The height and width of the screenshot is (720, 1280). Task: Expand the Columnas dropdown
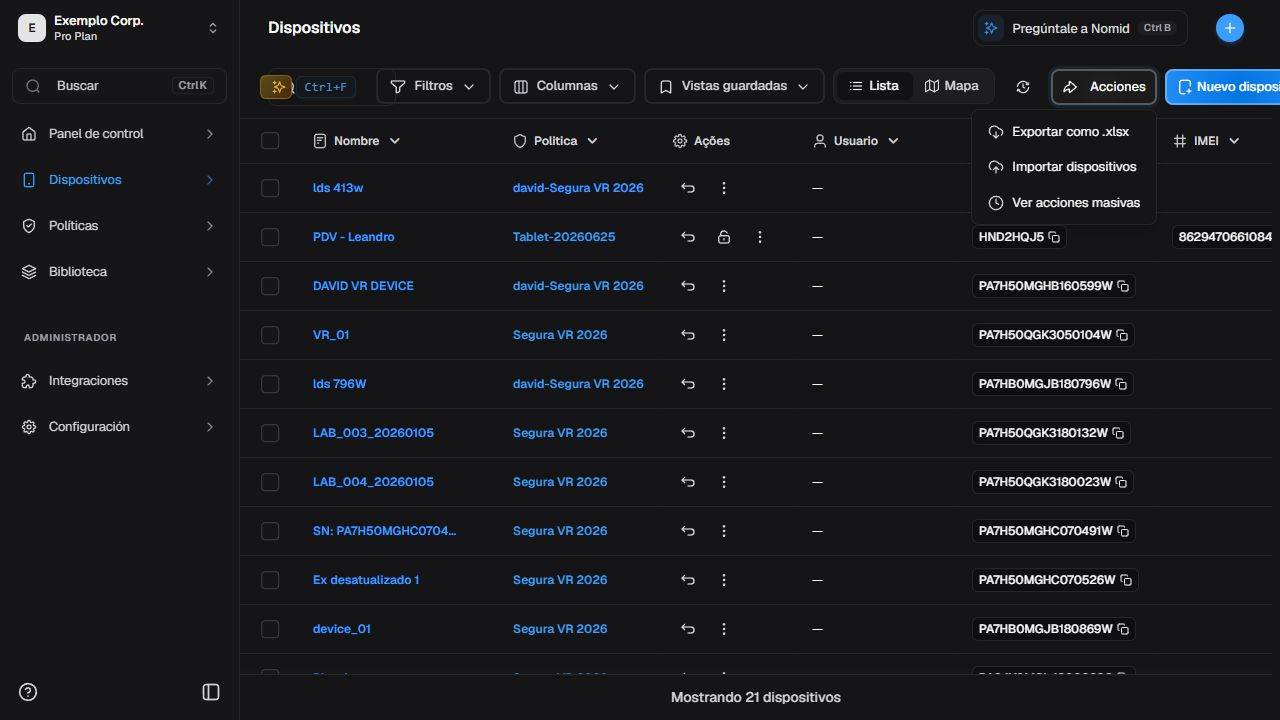pos(567,86)
